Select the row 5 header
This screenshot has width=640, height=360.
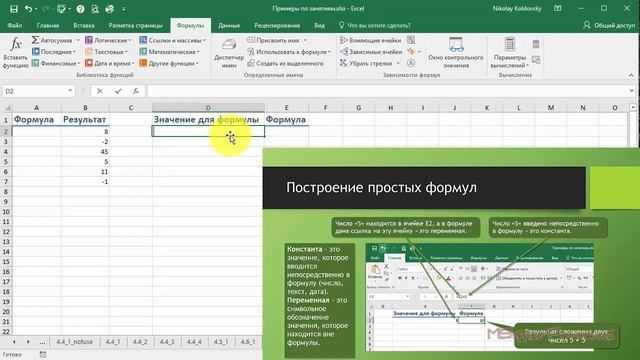point(6,162)
